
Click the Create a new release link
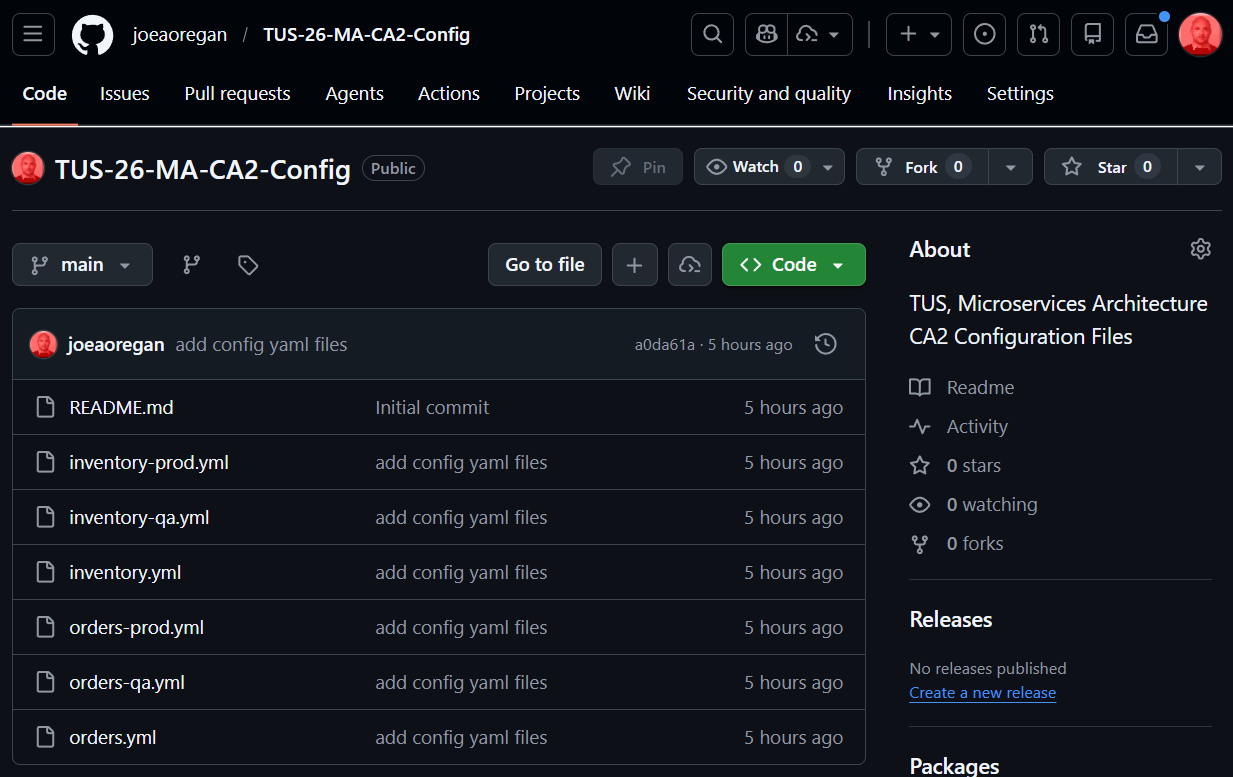coord(983,693)
